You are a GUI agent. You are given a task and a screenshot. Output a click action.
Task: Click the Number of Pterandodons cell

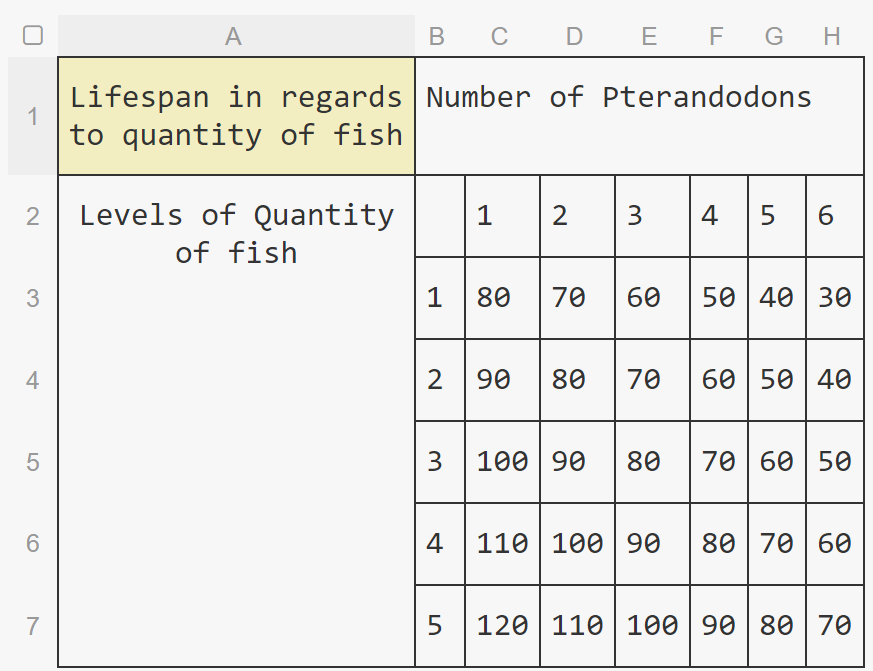[x=639, y=116]
